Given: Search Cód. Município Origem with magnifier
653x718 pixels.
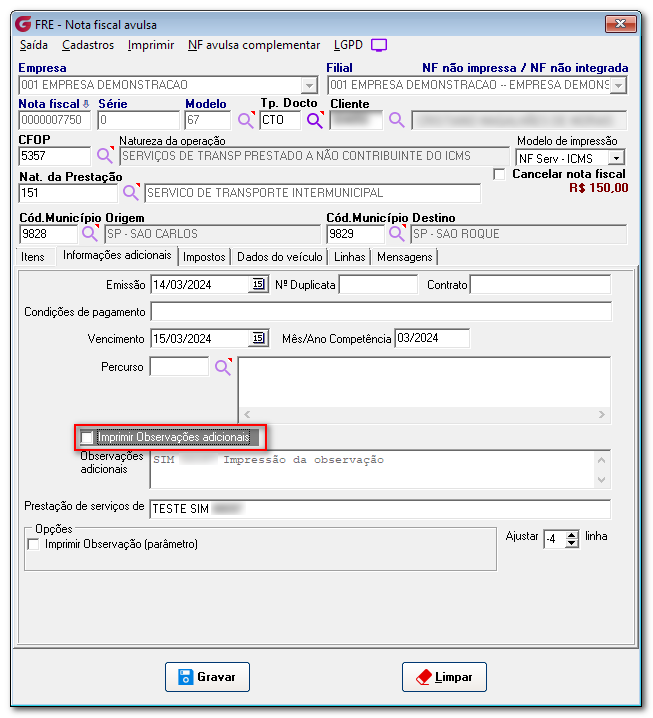Looking at the screenshot, I should click(x=90, y=234).
